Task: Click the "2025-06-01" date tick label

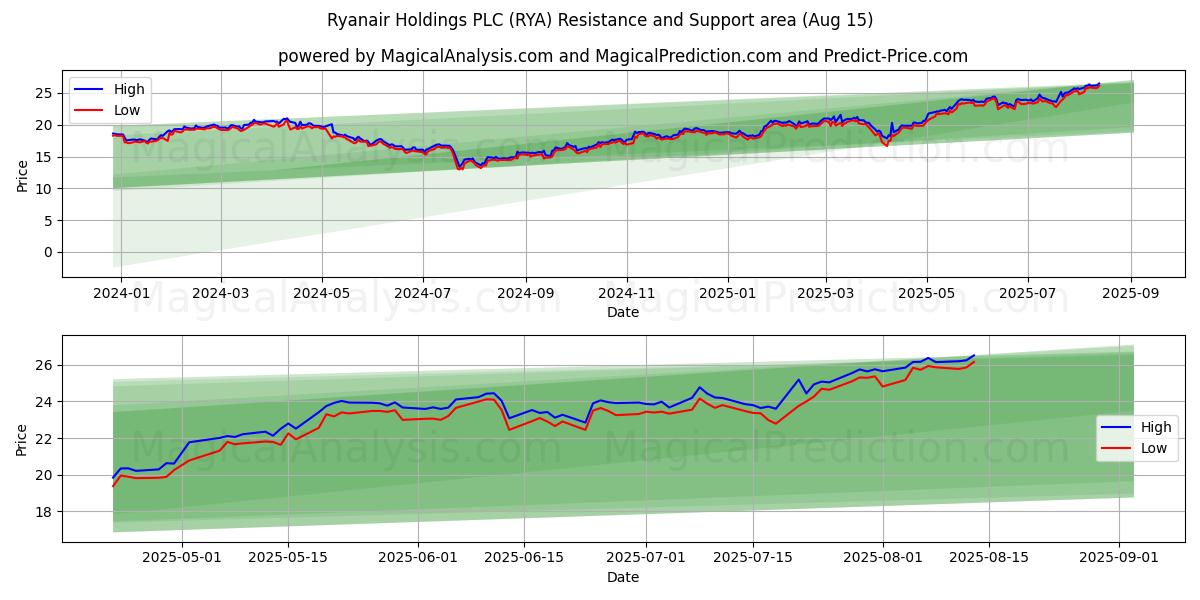Action: click(x=417, y=559)
